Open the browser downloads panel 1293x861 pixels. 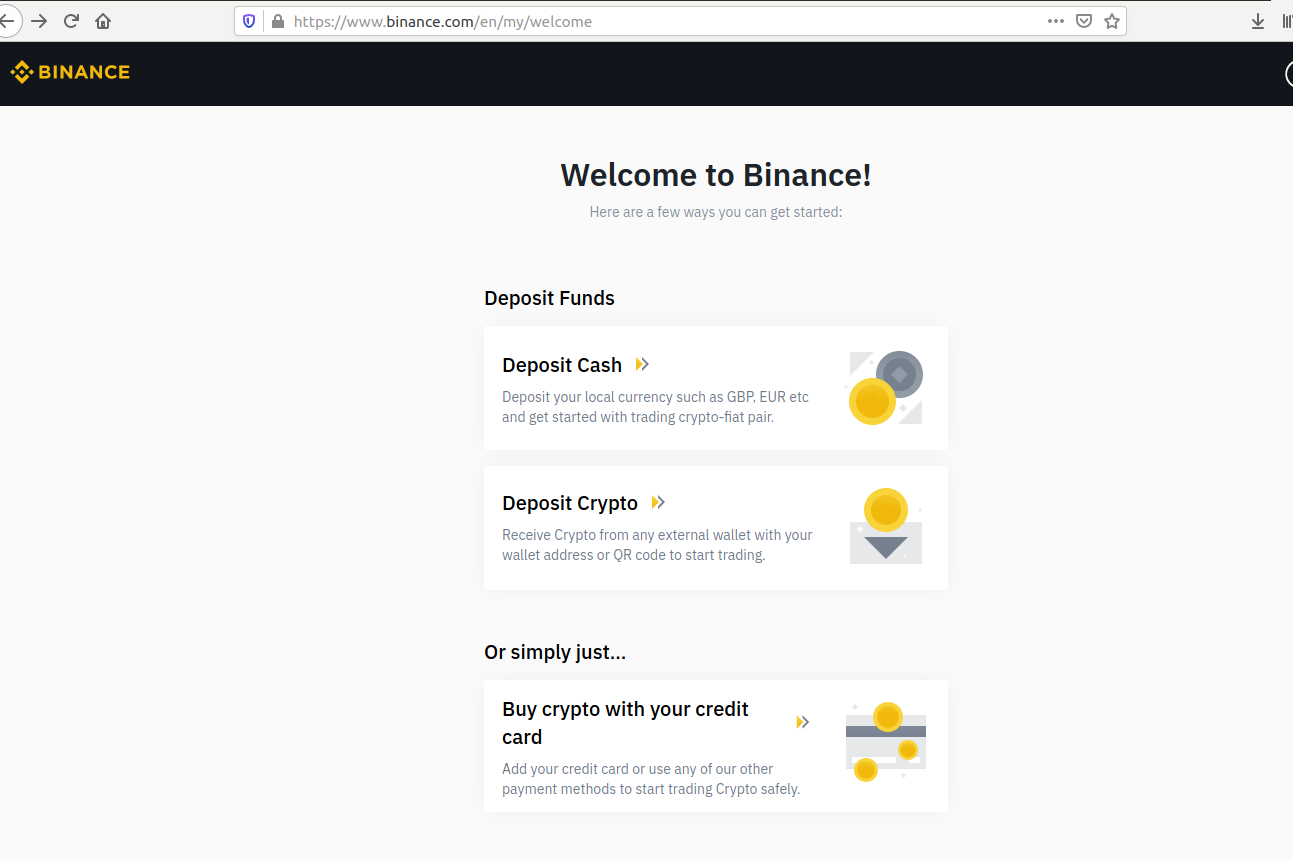click(x=1258, y=21)
